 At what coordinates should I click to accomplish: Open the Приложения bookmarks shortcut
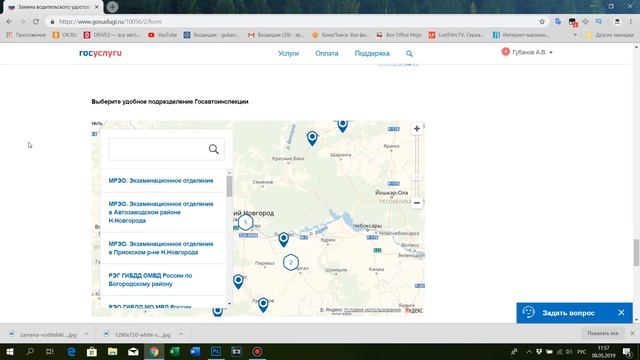tap(26, 35)
